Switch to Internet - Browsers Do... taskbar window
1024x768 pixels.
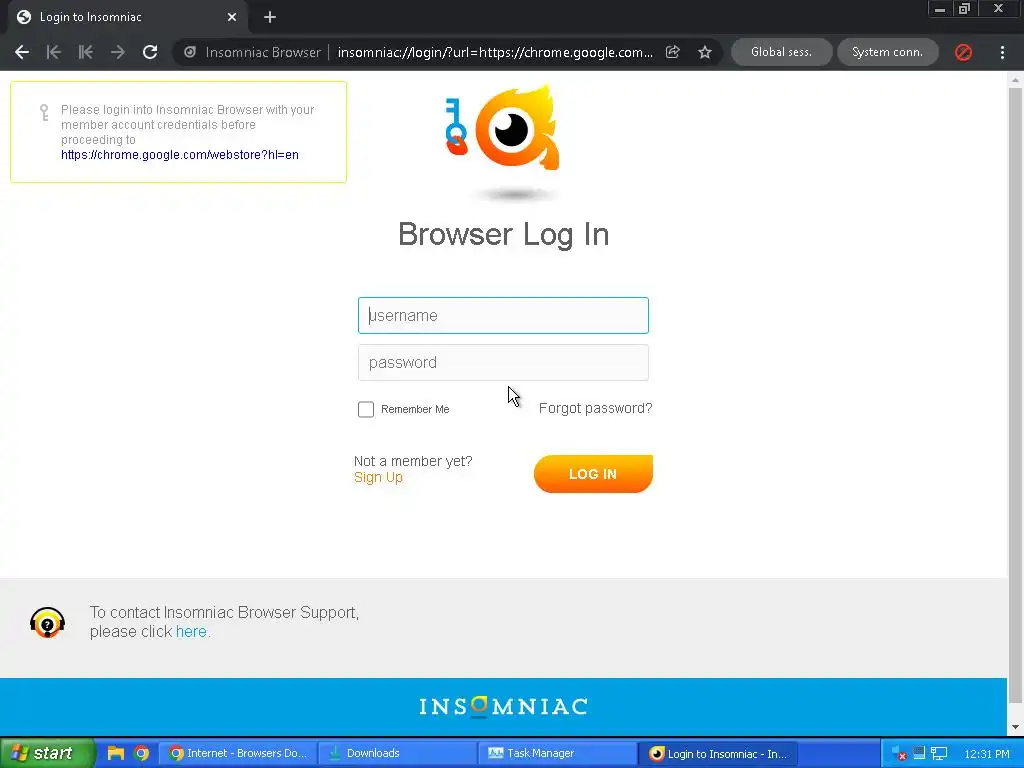pos(238,754)
